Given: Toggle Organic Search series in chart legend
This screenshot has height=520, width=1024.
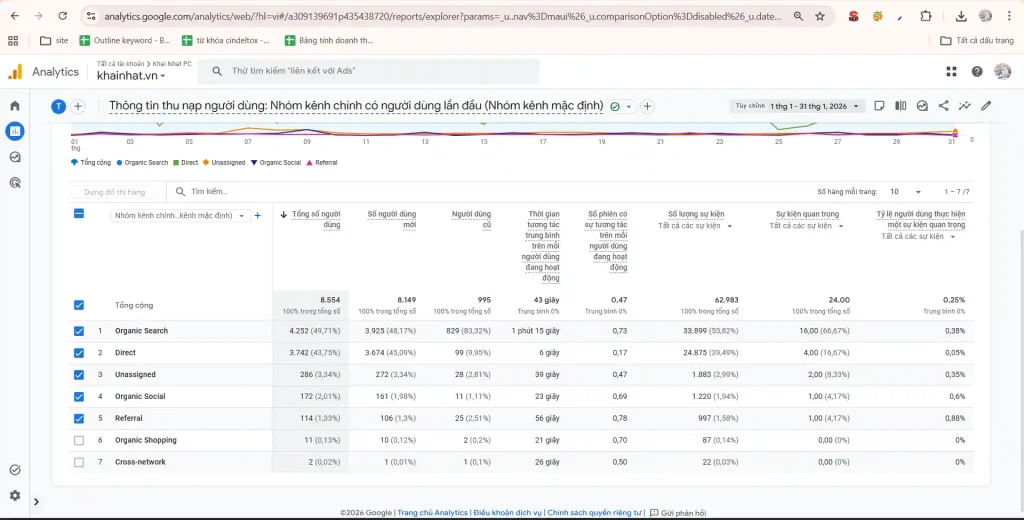Looking at the screenshot, I should (x=142, y=163).
